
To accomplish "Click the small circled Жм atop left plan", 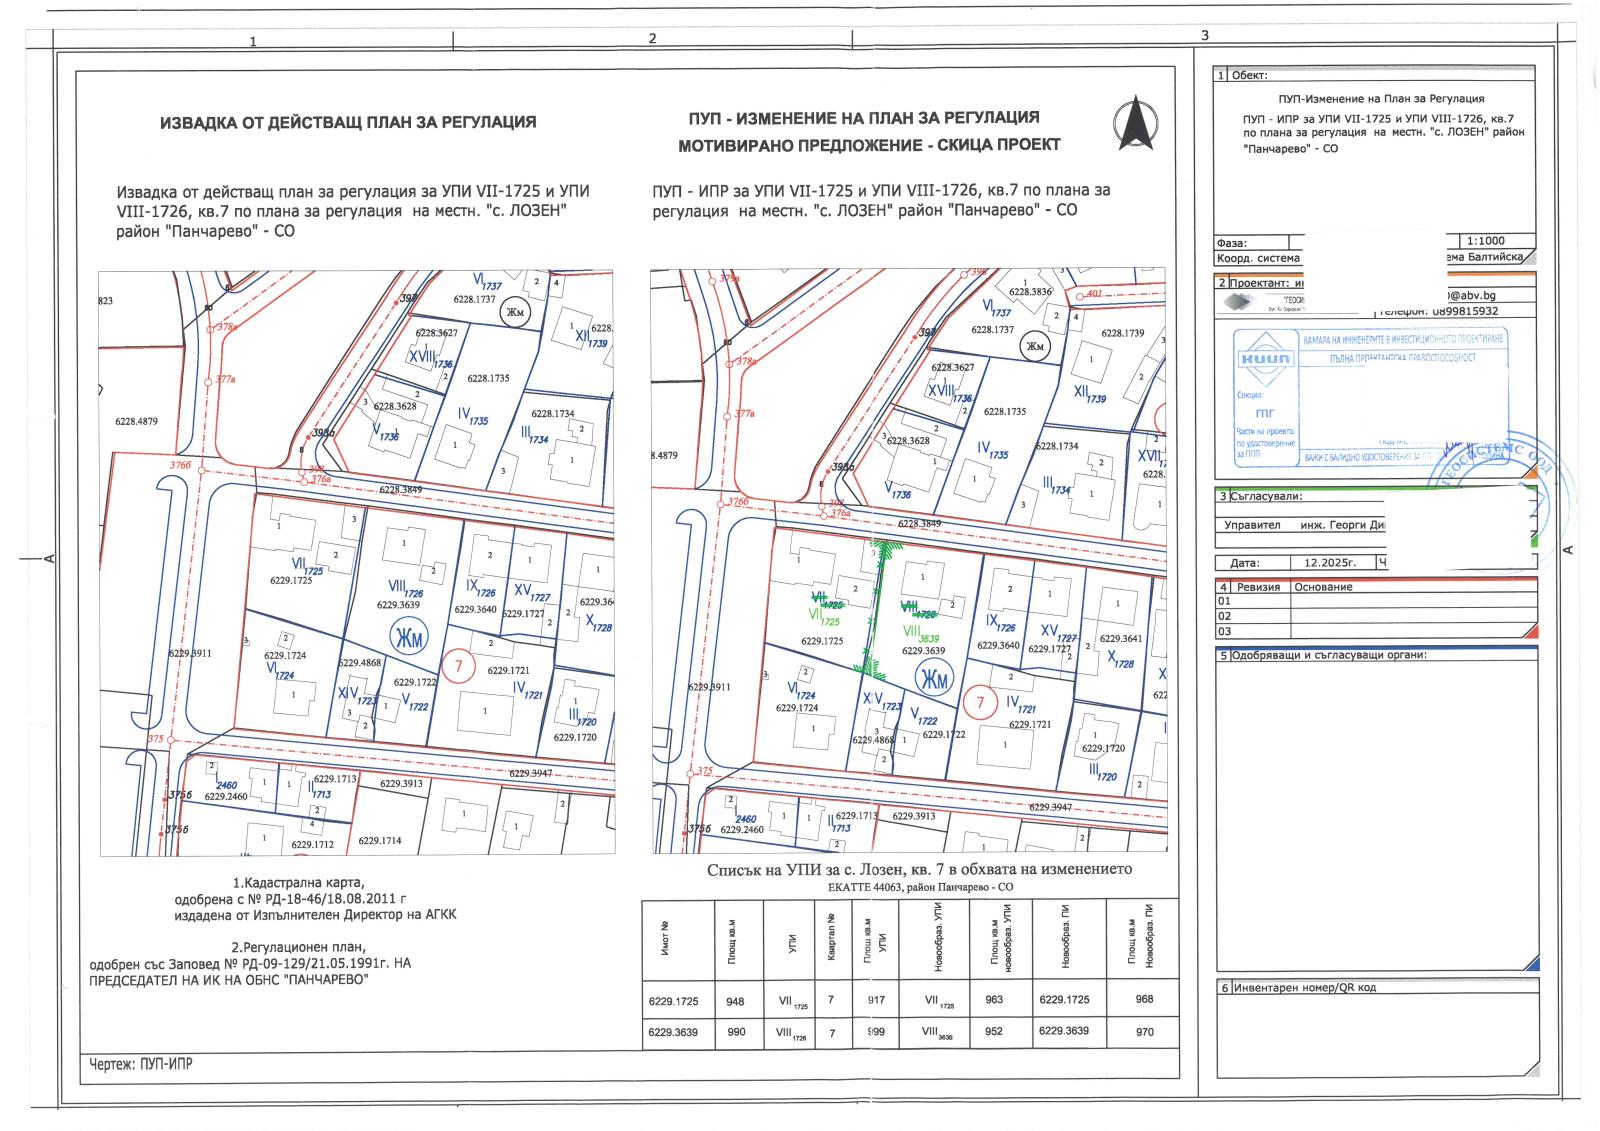I will pos(515,312).
